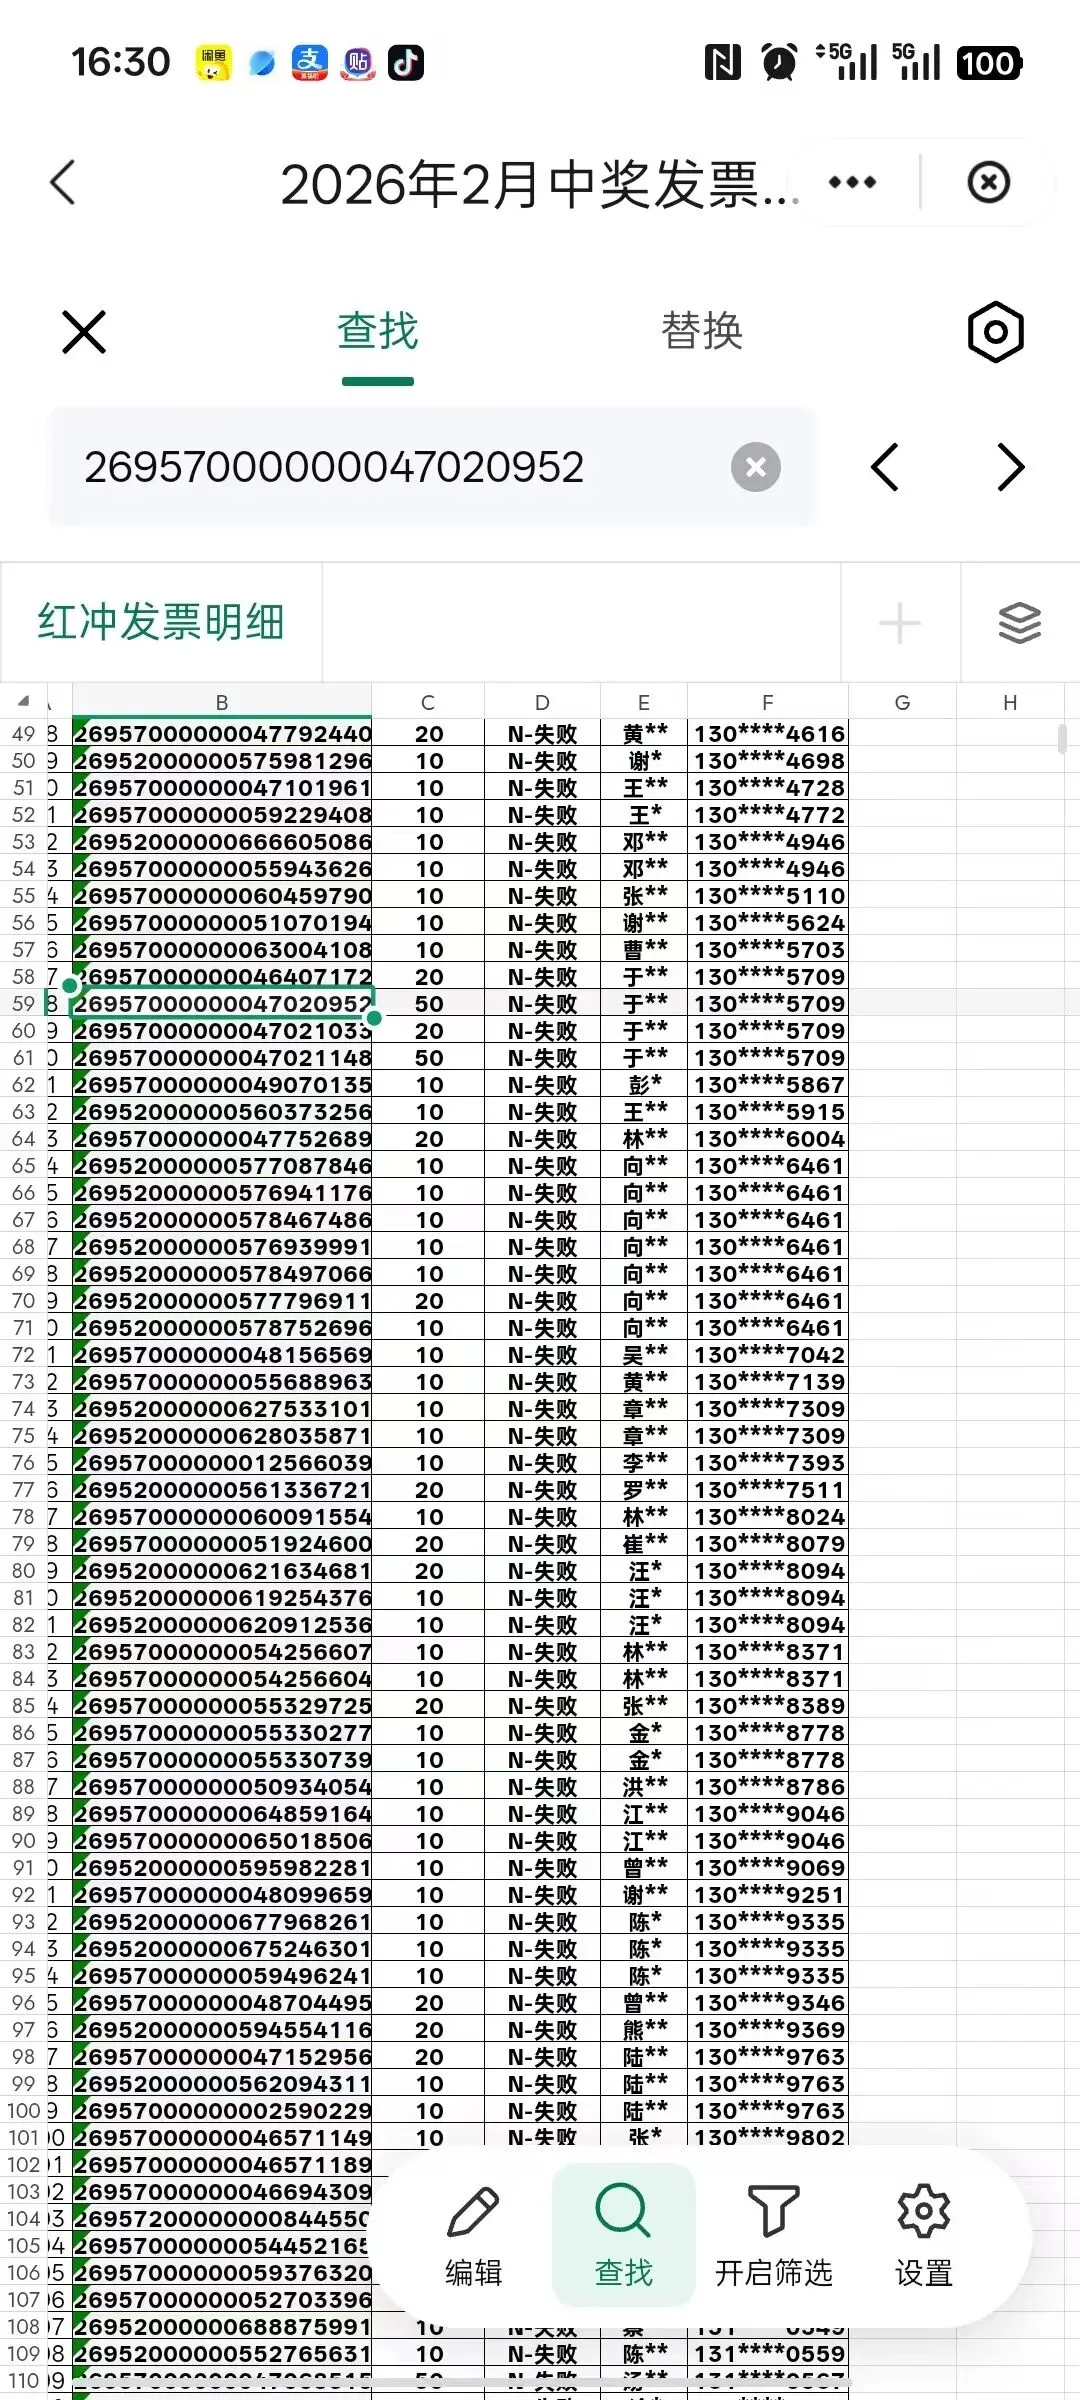Select row 100 header
The image size is (1080, 2400).
coord(23,2110)
